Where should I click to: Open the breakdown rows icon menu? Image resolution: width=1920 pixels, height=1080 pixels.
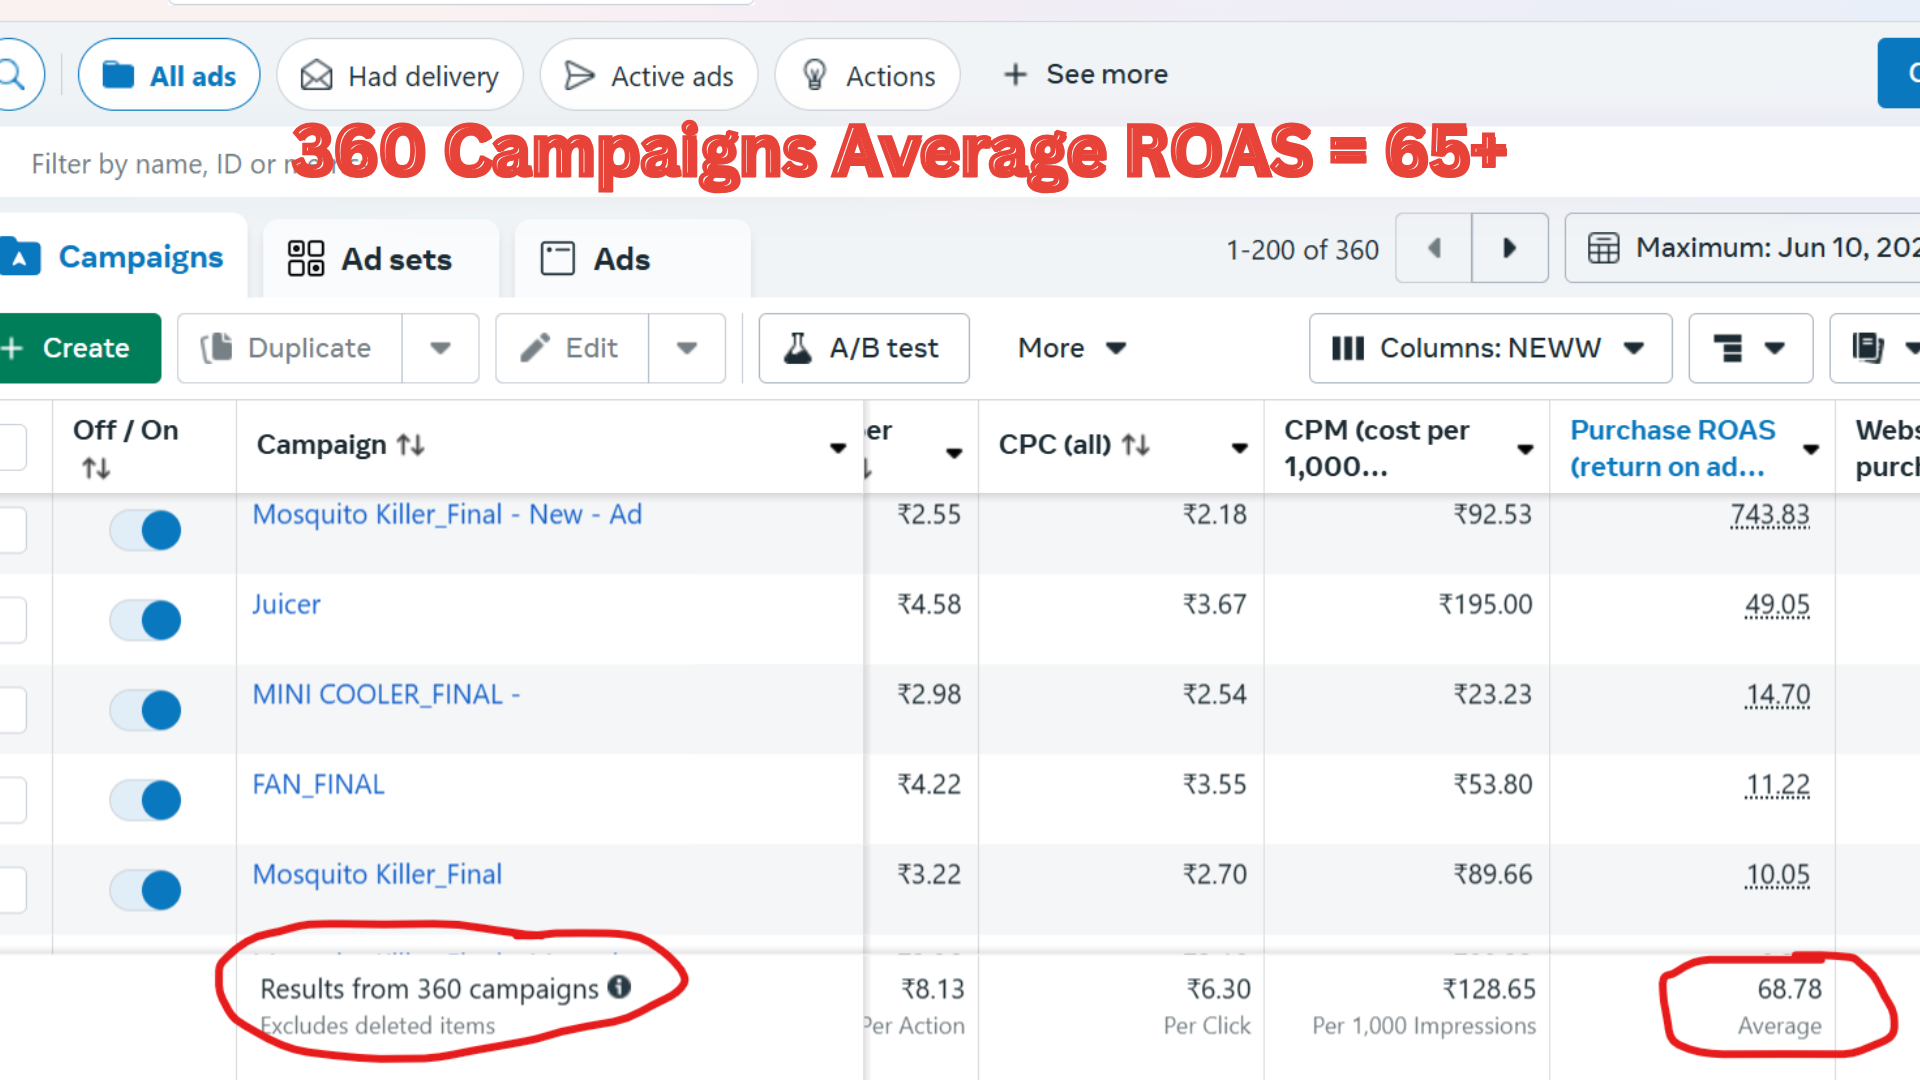click(x=1749, y=348)
